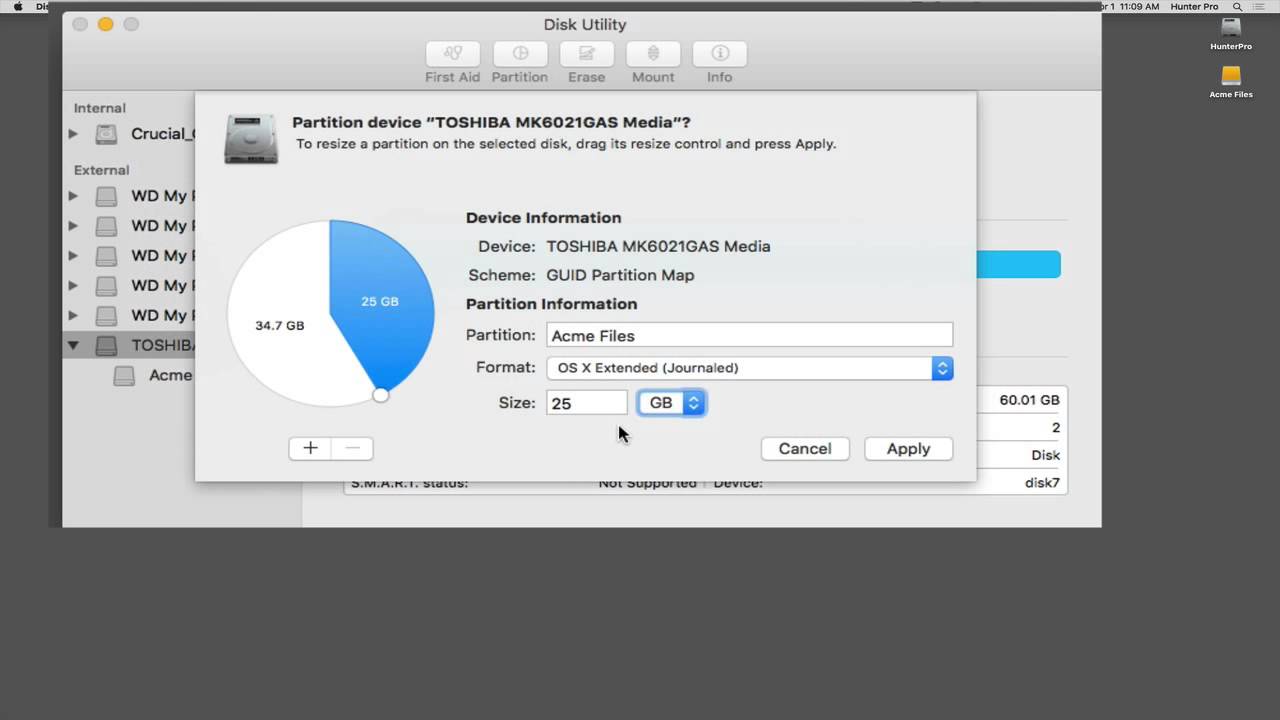Click the Crucial internal disk icon

click(106, 133)
